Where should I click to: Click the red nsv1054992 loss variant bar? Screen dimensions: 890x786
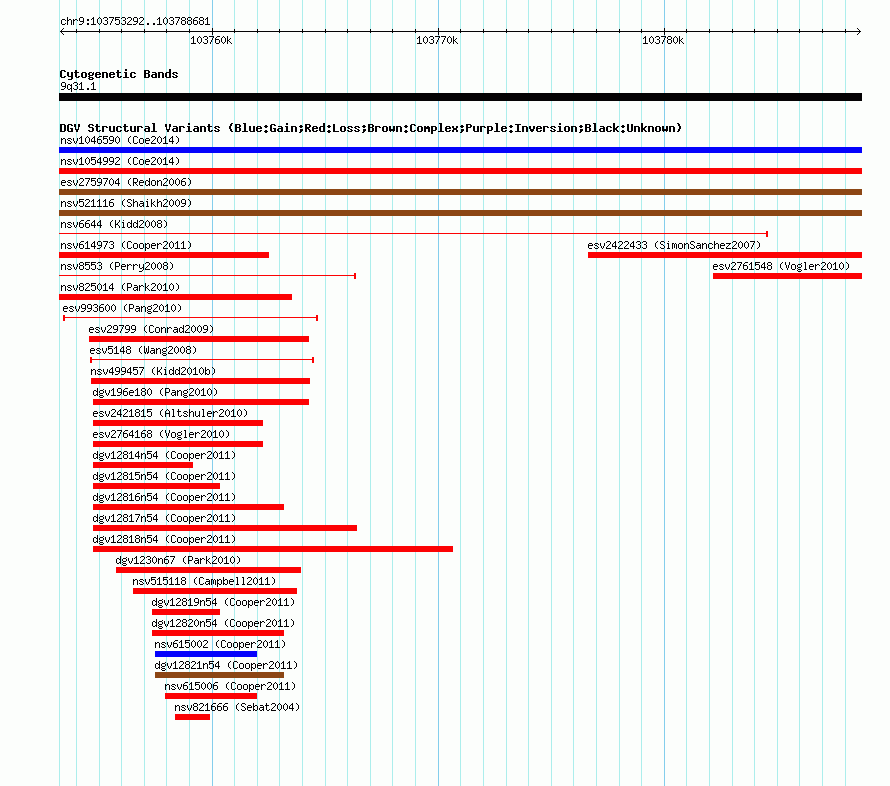460,171
